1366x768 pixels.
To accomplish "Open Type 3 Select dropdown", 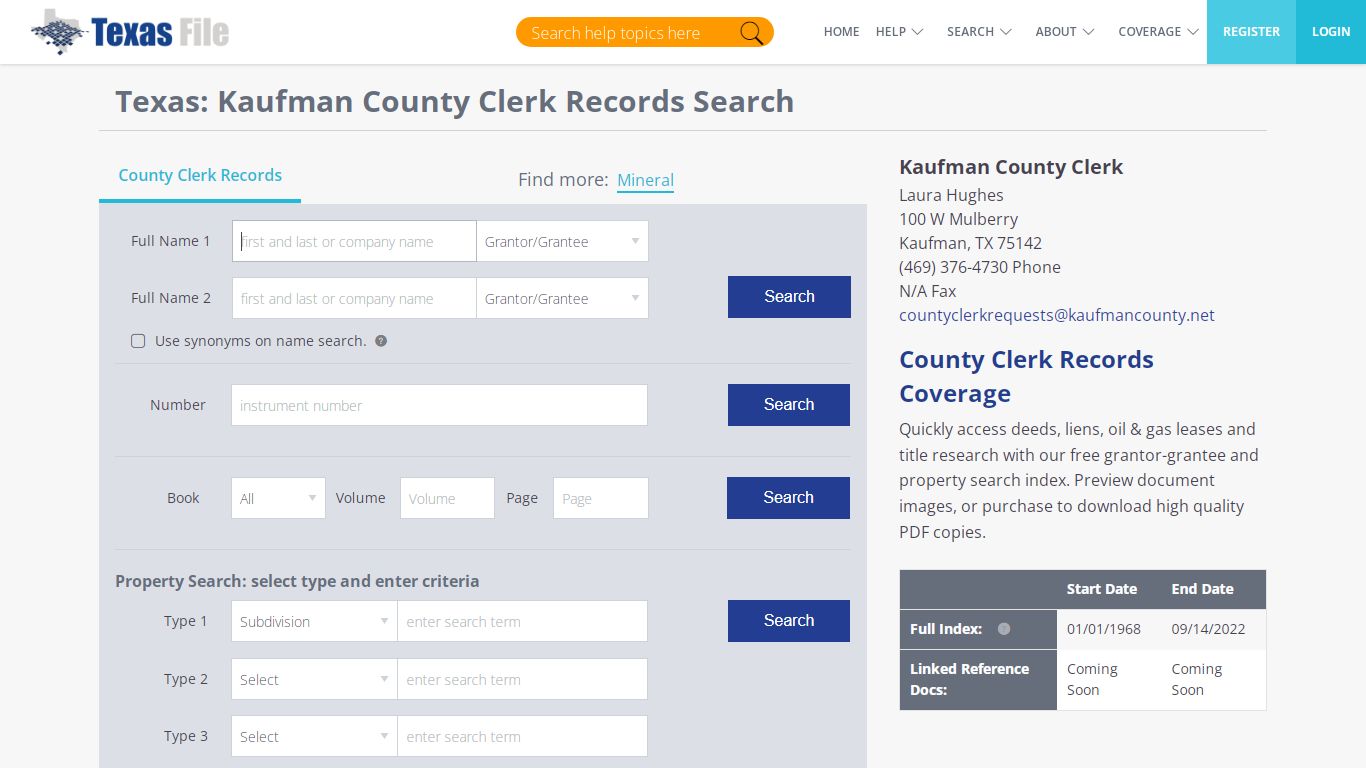I will click(x=314, y=736).
